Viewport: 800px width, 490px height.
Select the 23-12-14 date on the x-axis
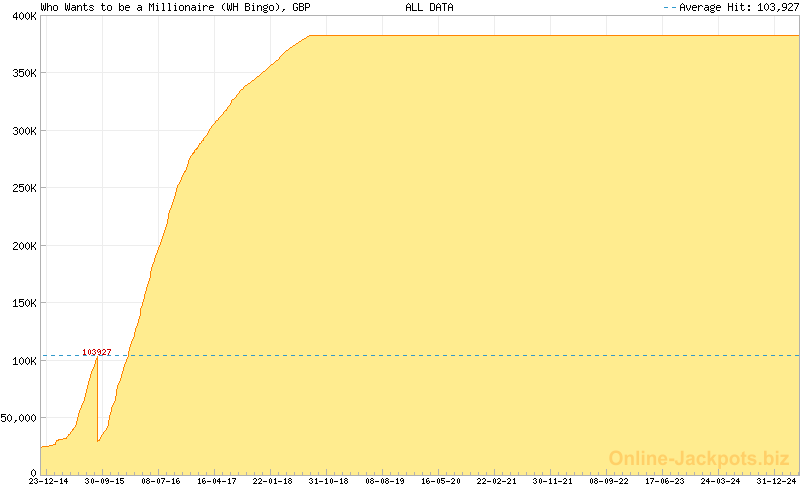48,481
